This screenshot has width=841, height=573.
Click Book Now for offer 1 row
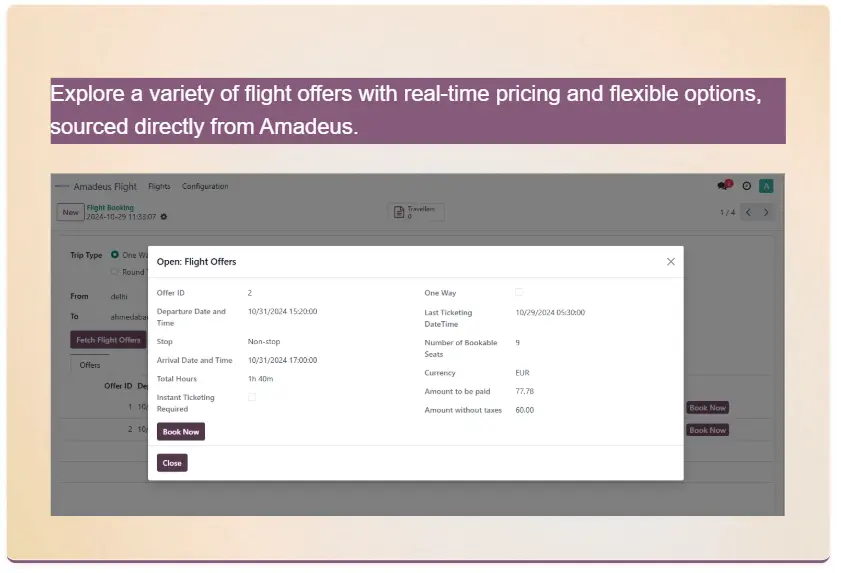(x=707, y=408)
